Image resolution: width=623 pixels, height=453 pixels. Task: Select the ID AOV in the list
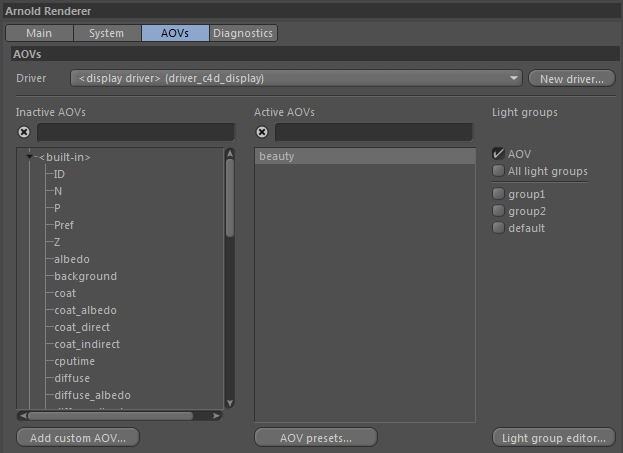tap(59, 174)
